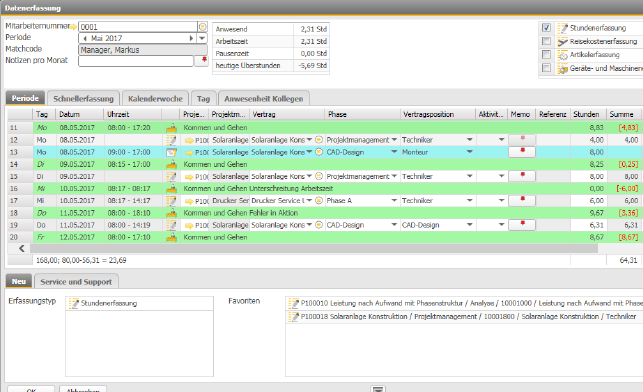Uncheck Stundenerfassung checkbox

click(x=546, y=28)
